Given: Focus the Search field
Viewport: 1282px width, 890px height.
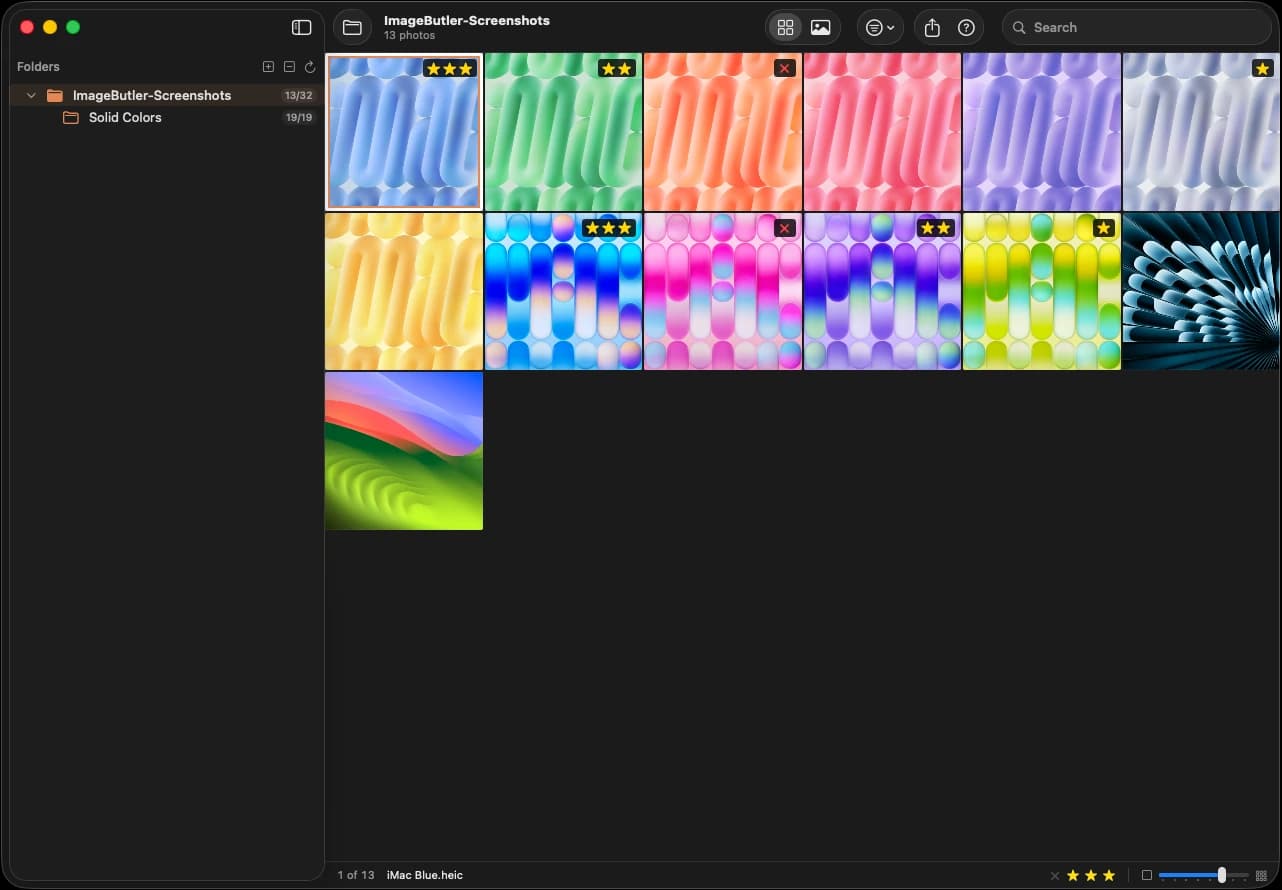Looking at the screenshot, I should pyautogui.click(x=1136, y=28).
